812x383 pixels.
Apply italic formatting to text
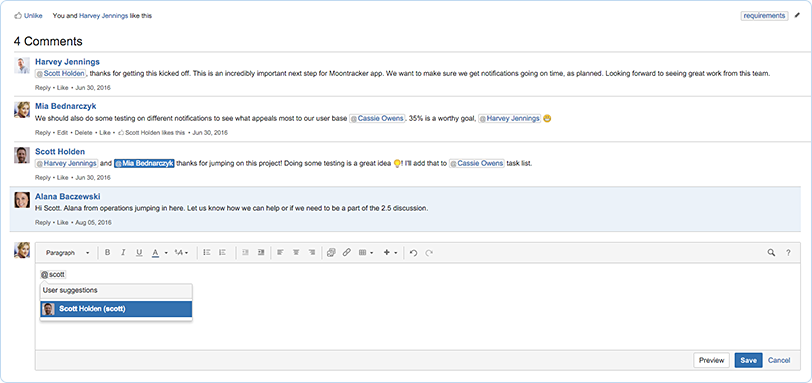[123, 253]
